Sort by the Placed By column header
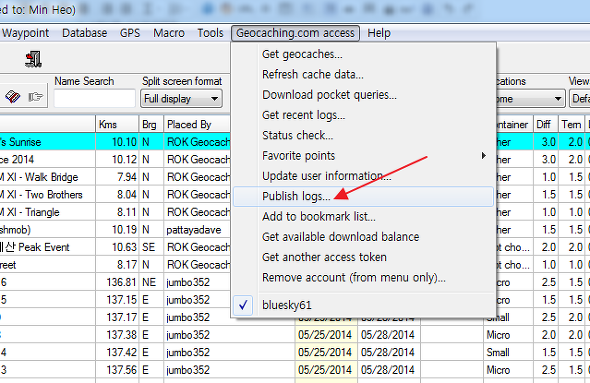The height and width of the screenshot is (383, 590). click(197, 124)
